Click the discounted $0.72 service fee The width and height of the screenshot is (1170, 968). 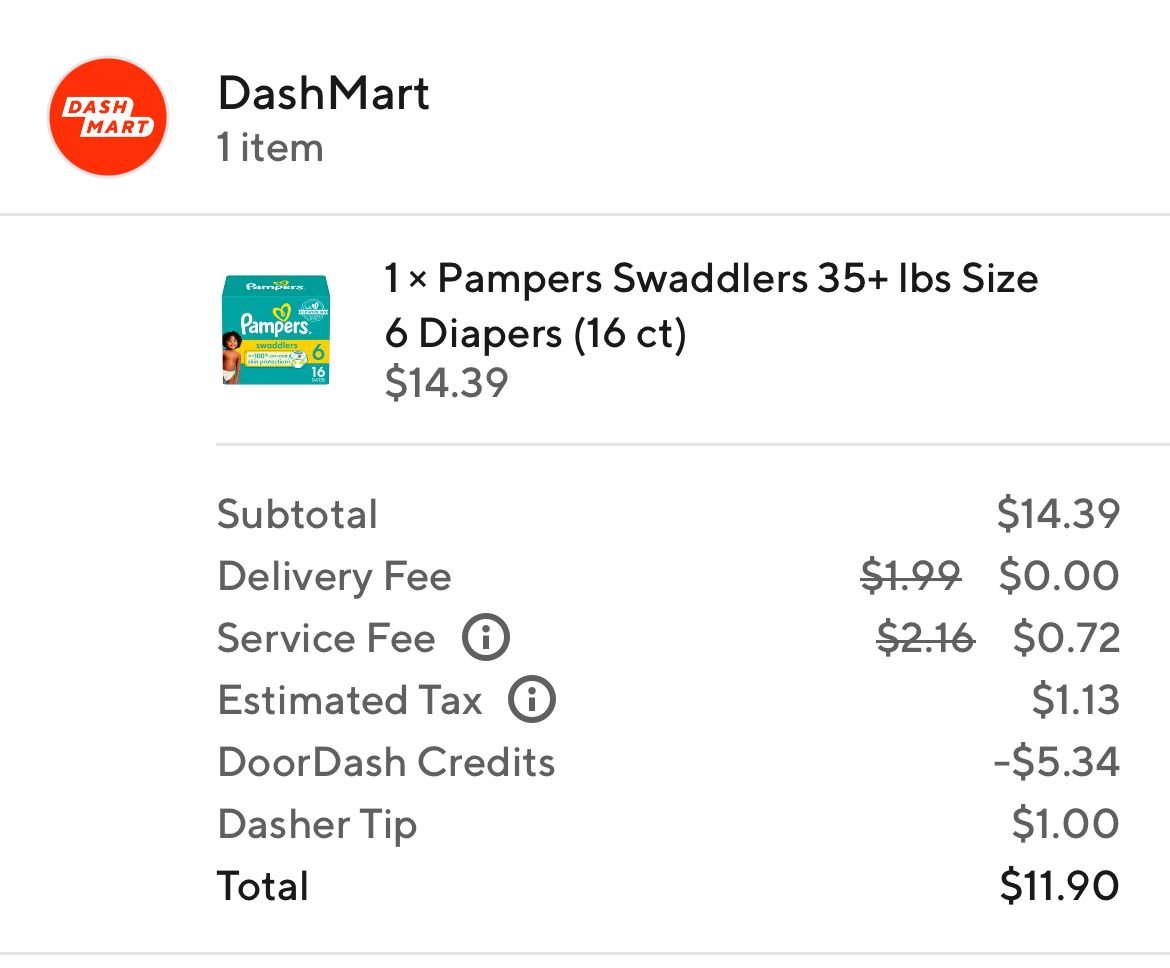[1065, 638]
